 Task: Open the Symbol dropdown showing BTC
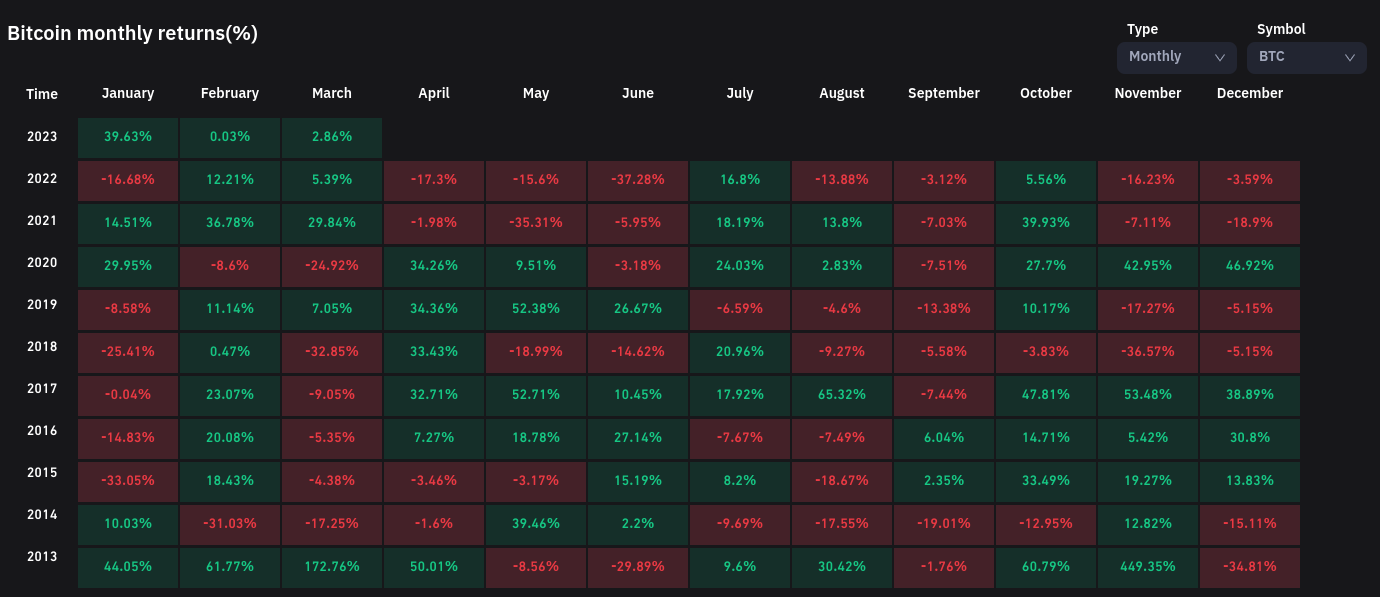point(1306,57)
